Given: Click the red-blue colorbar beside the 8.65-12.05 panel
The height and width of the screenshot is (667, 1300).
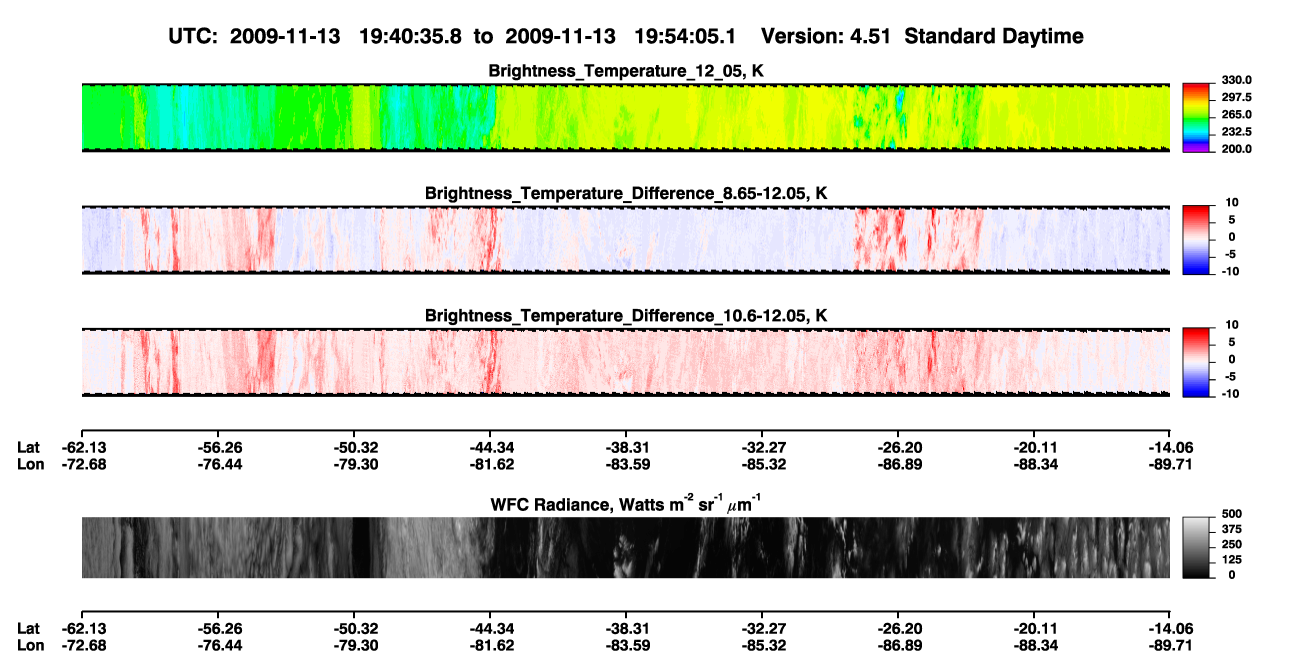Looking at the screenshot, I should (1196, 239).
